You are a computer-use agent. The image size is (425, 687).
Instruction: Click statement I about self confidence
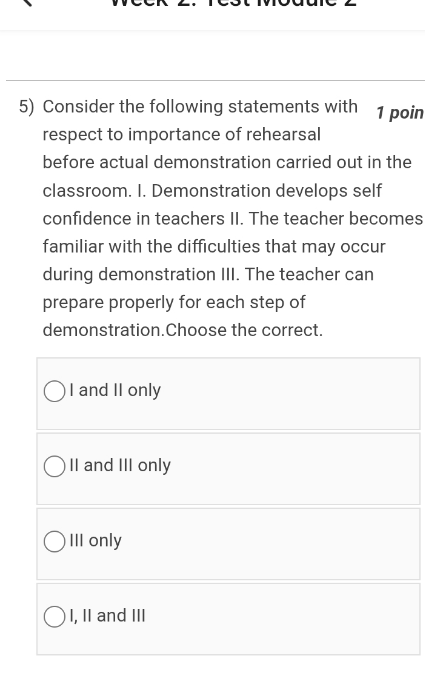212,205
